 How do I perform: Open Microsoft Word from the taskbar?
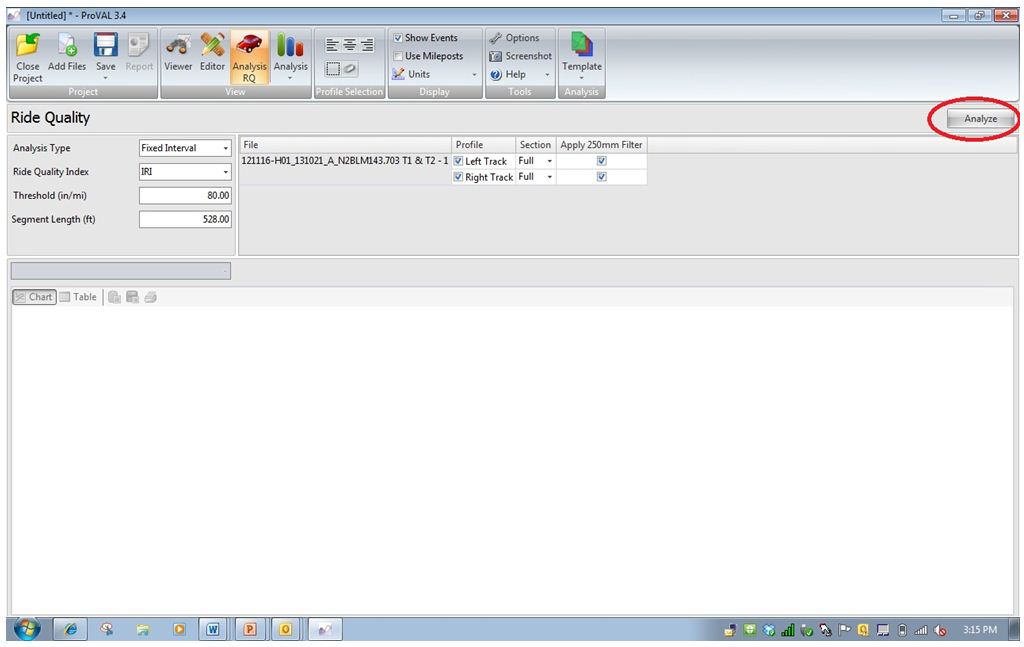213,629
